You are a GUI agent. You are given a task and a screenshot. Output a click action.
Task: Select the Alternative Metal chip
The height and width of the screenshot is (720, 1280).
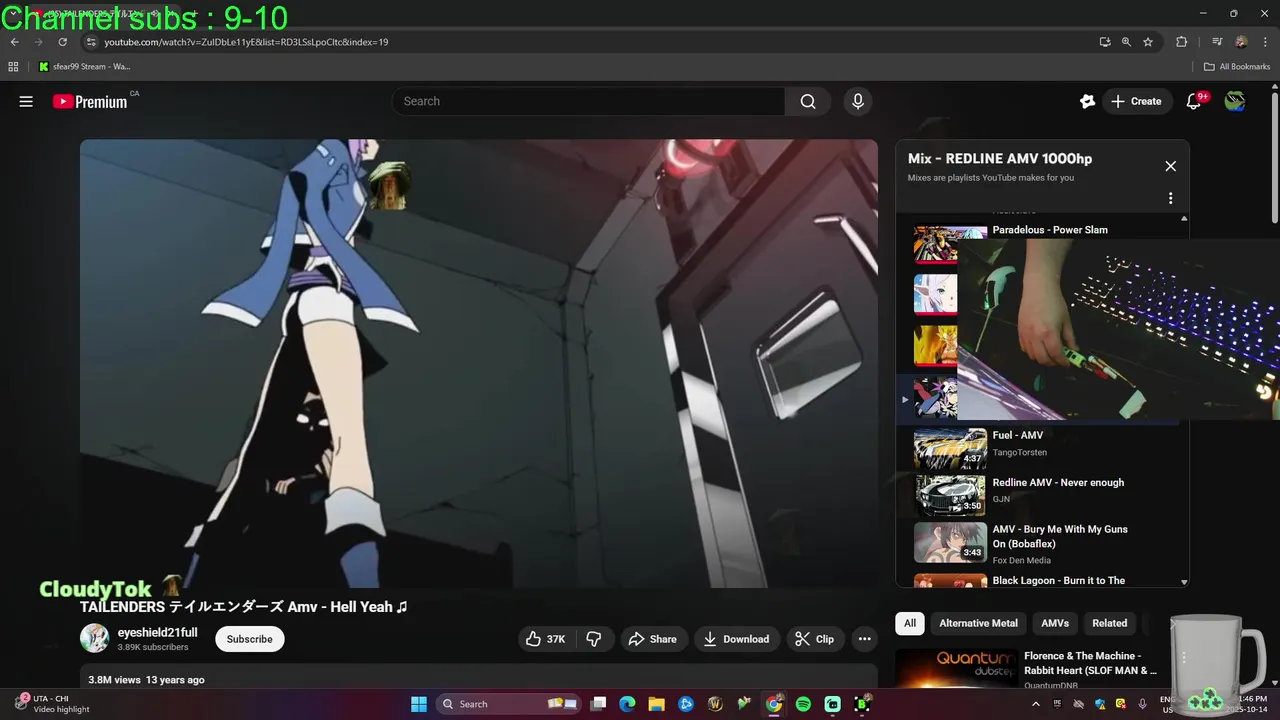[x=978, y=623]
